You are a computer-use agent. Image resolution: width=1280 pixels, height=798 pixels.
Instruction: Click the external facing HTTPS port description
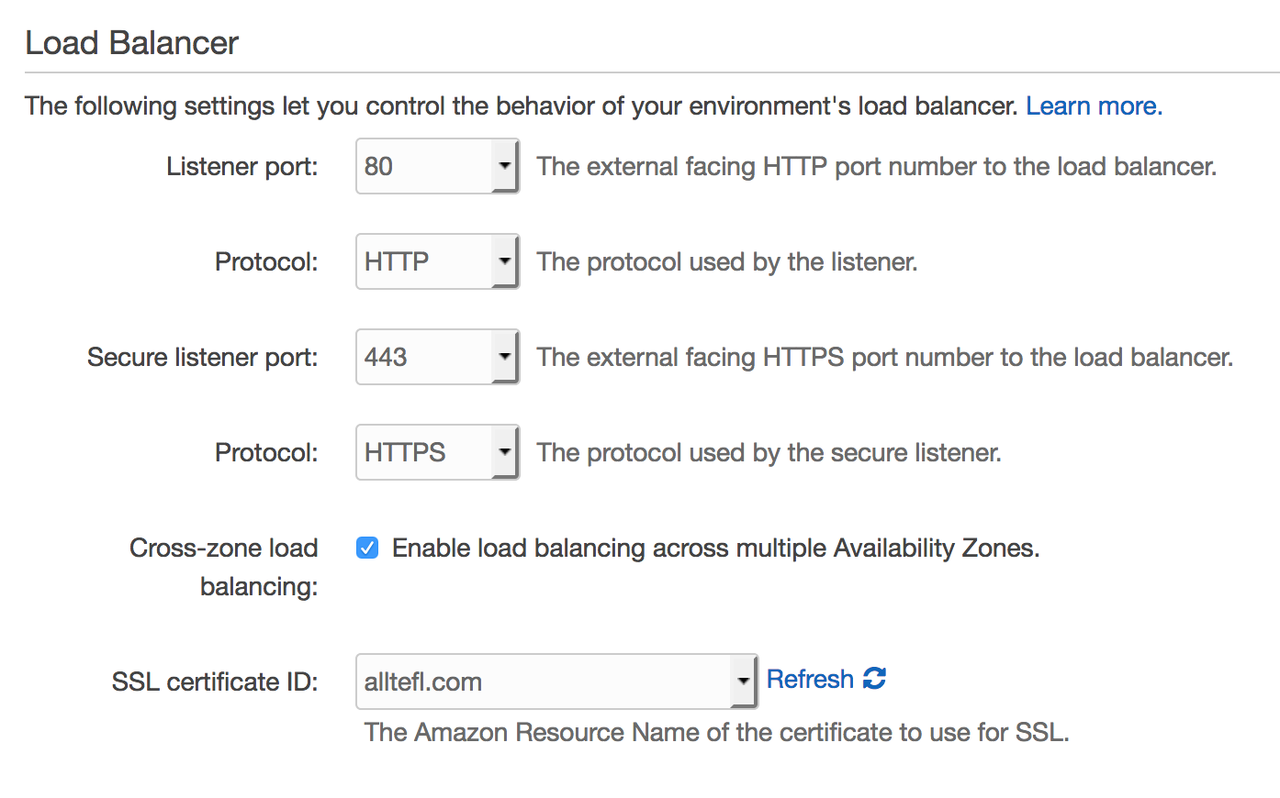click(885, 357)
